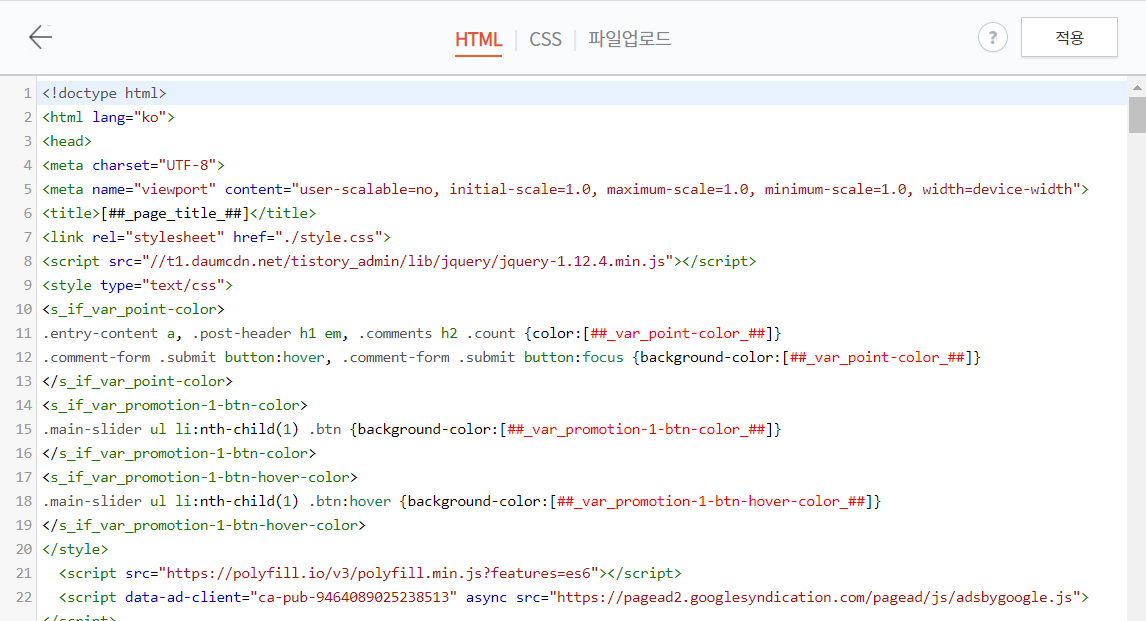The height and width of the screenshot is (621, 1146).
Task: Click the .btn:hover background-color line 18
Action: [x=462, y=501]
